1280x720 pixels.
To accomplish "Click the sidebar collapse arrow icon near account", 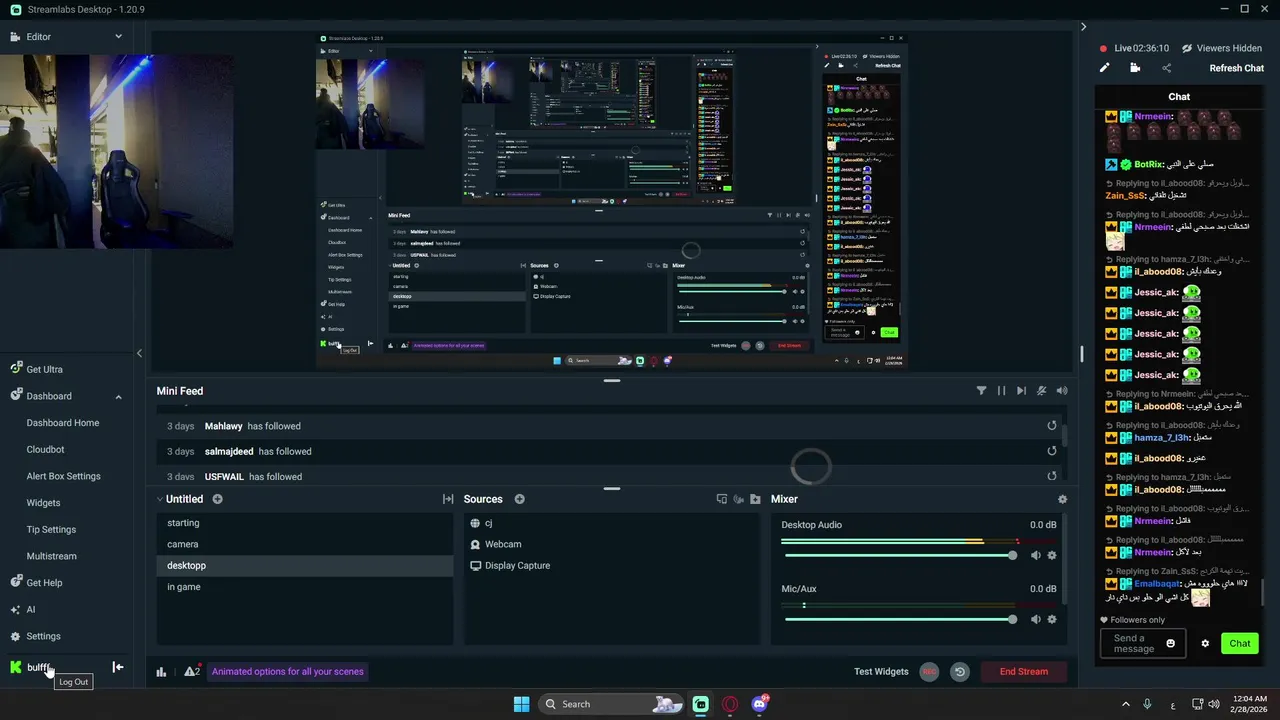I will 117,667.
